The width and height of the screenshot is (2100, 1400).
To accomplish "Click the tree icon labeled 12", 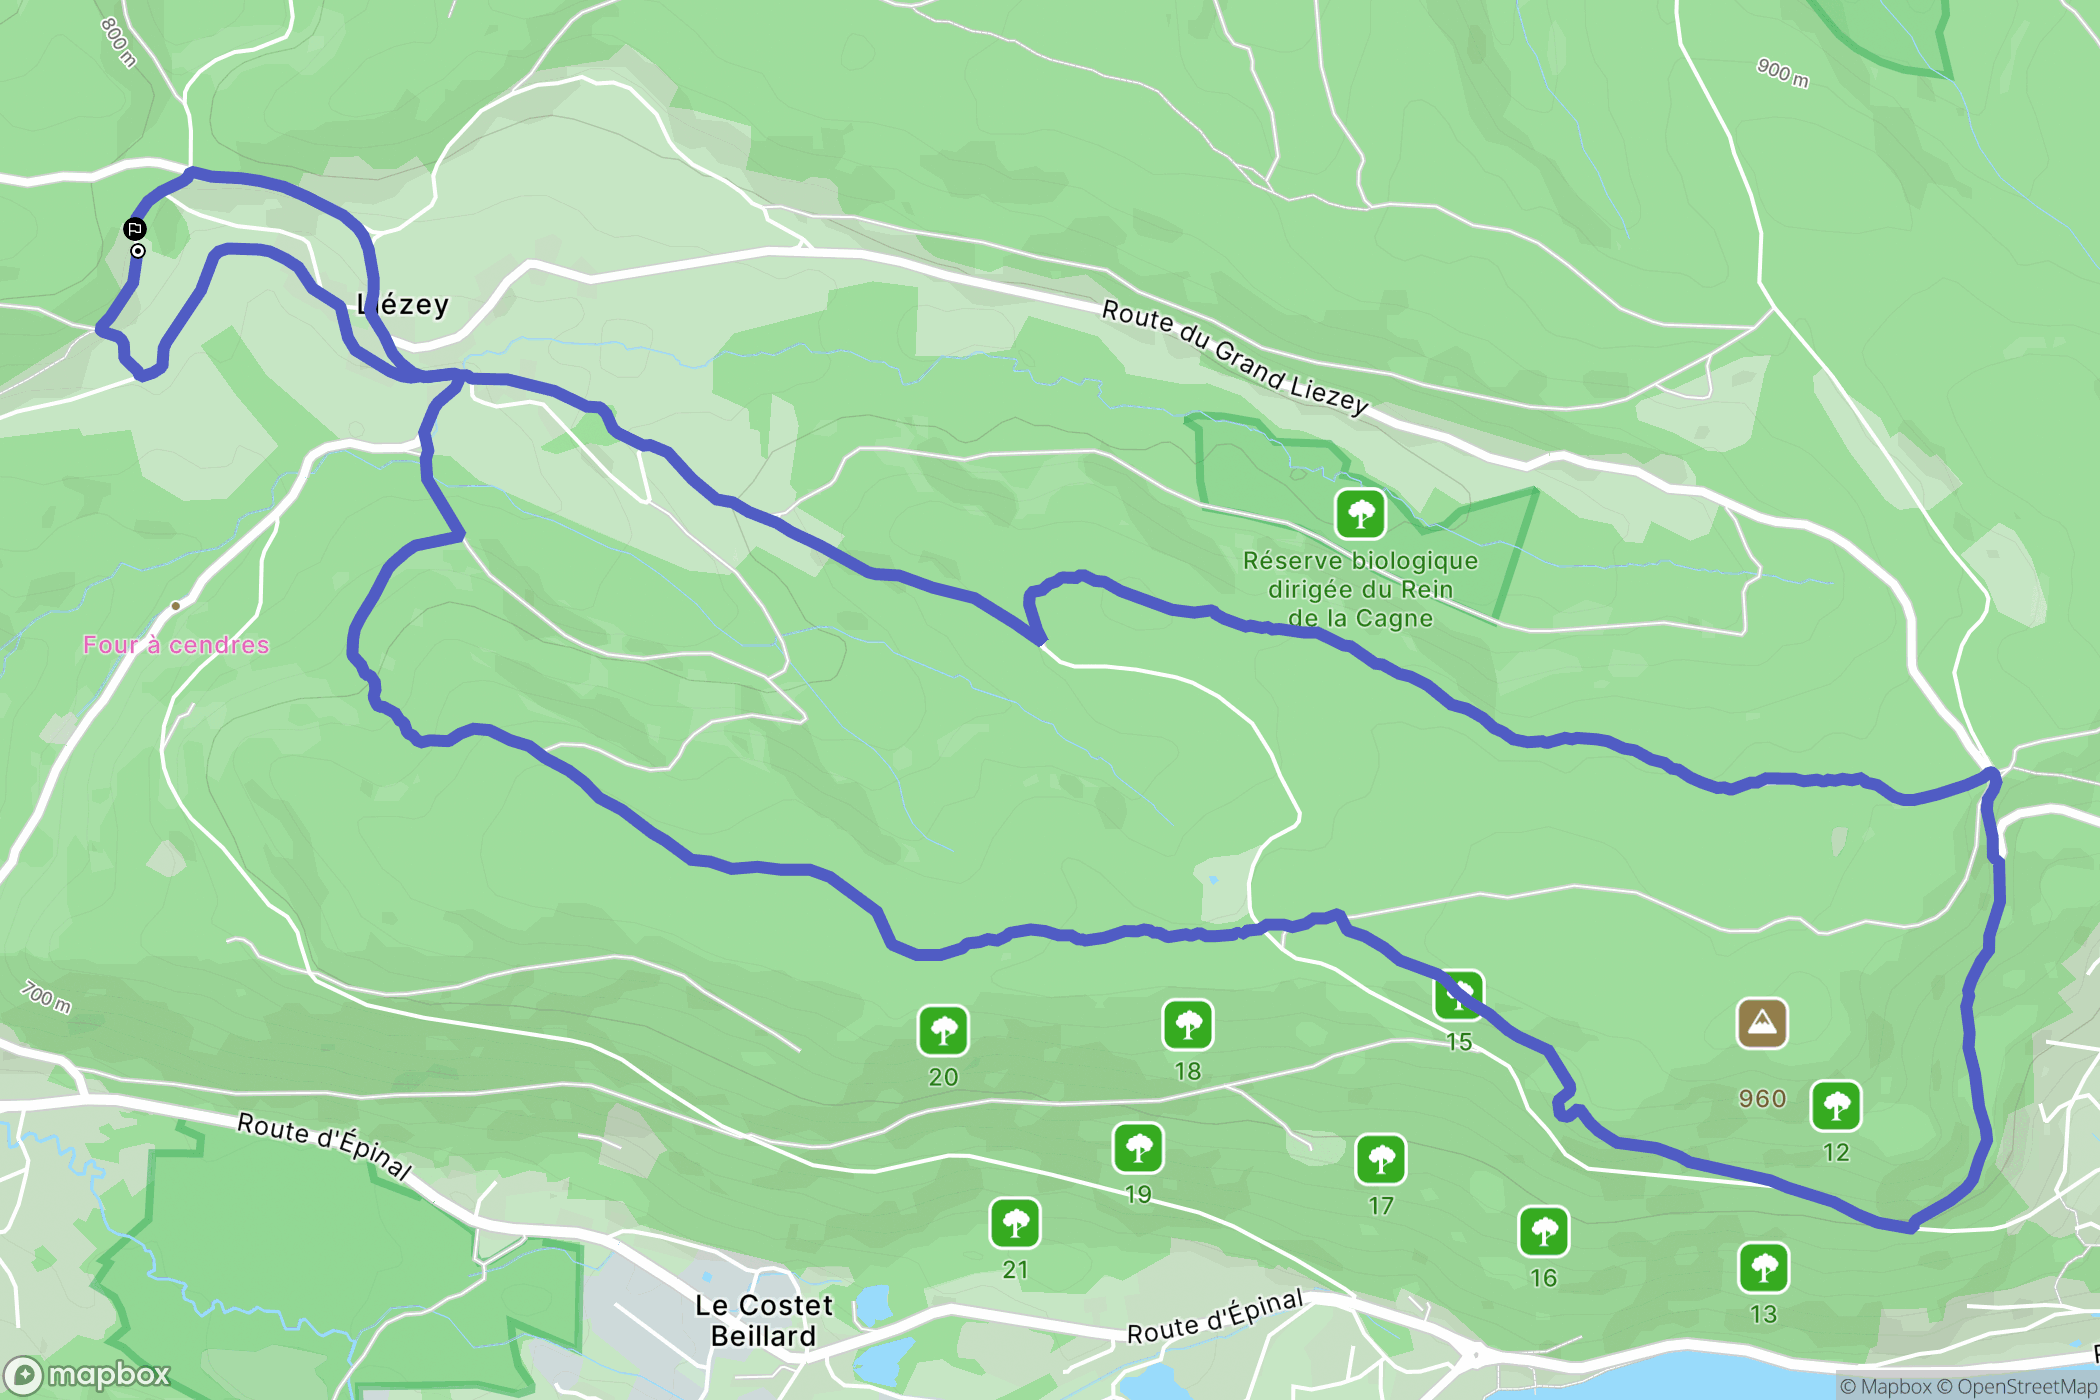I will coord(1836,1106).
